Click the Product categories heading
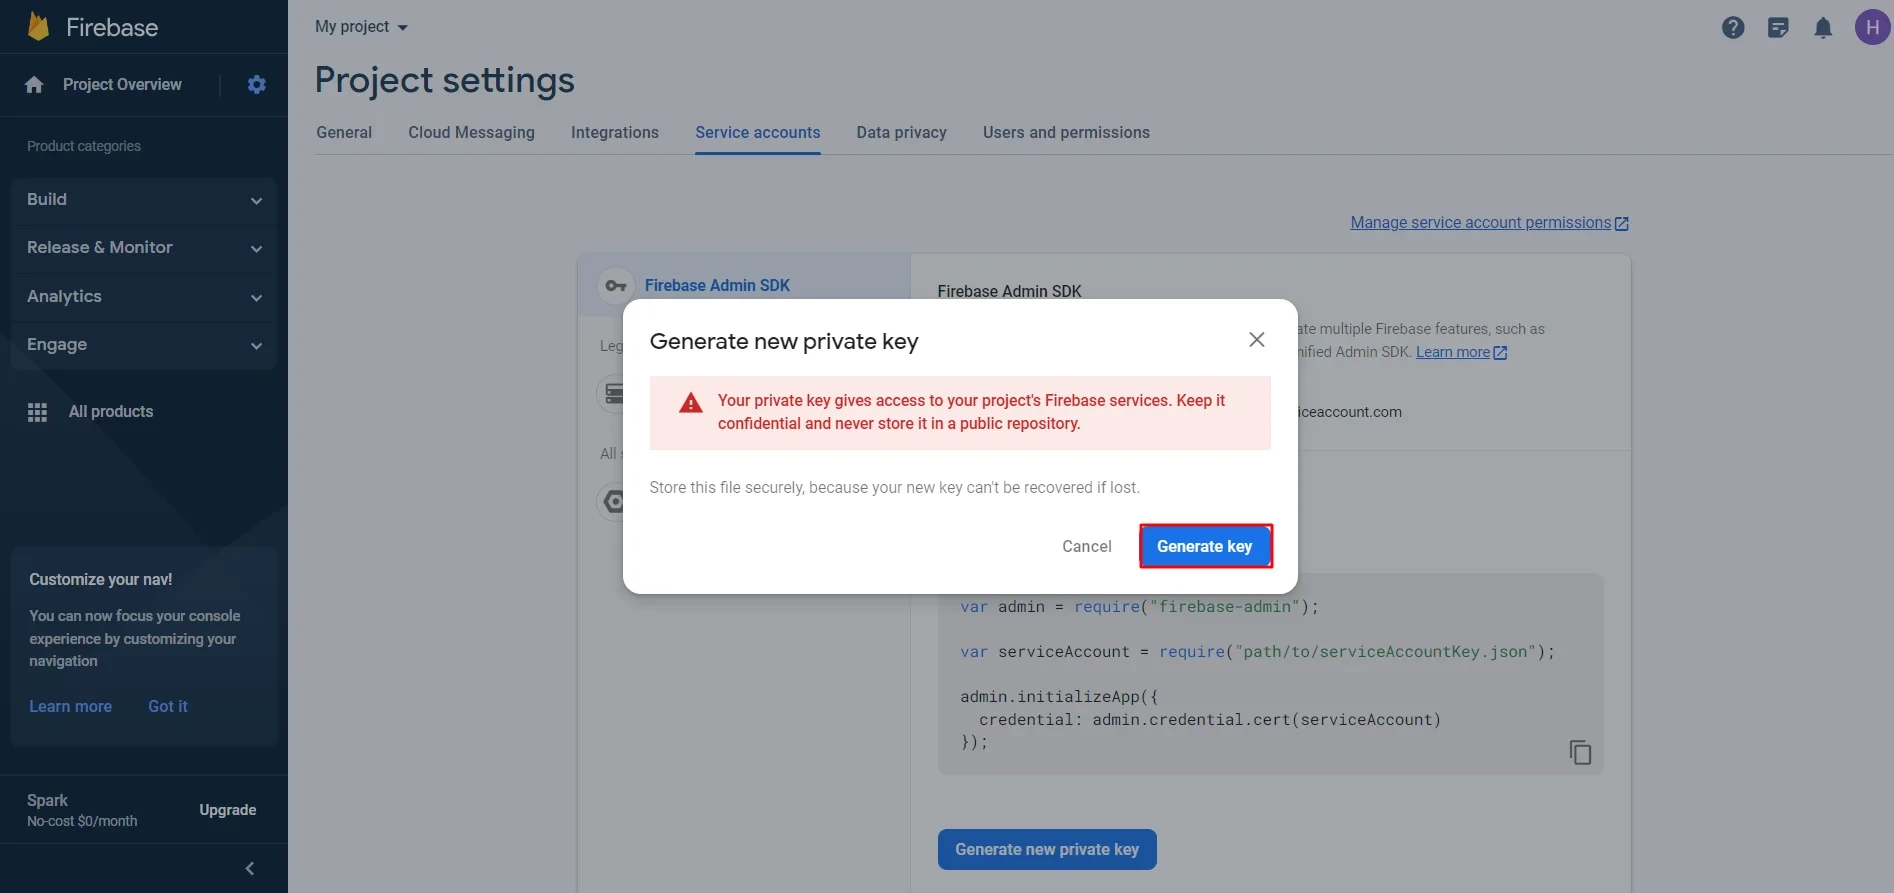The width and height of the screenshot is (1894, 893). pyautogui.click(x=84, y=146)
